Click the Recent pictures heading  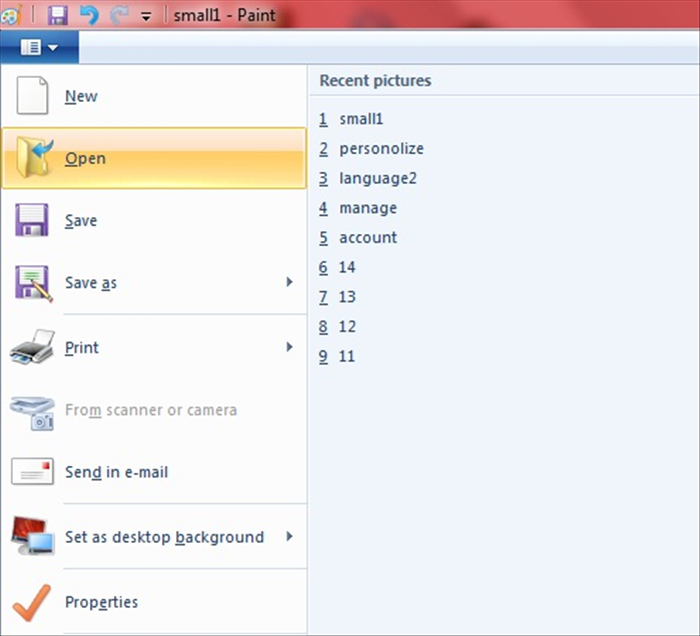point(375,81)
